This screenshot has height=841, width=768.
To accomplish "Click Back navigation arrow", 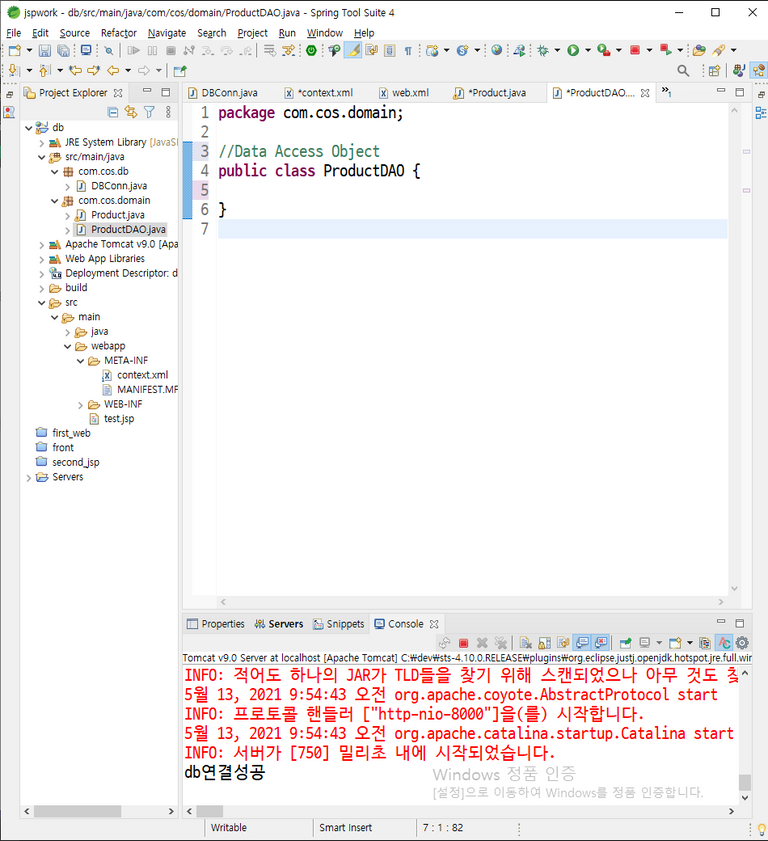I will (113, 70).
